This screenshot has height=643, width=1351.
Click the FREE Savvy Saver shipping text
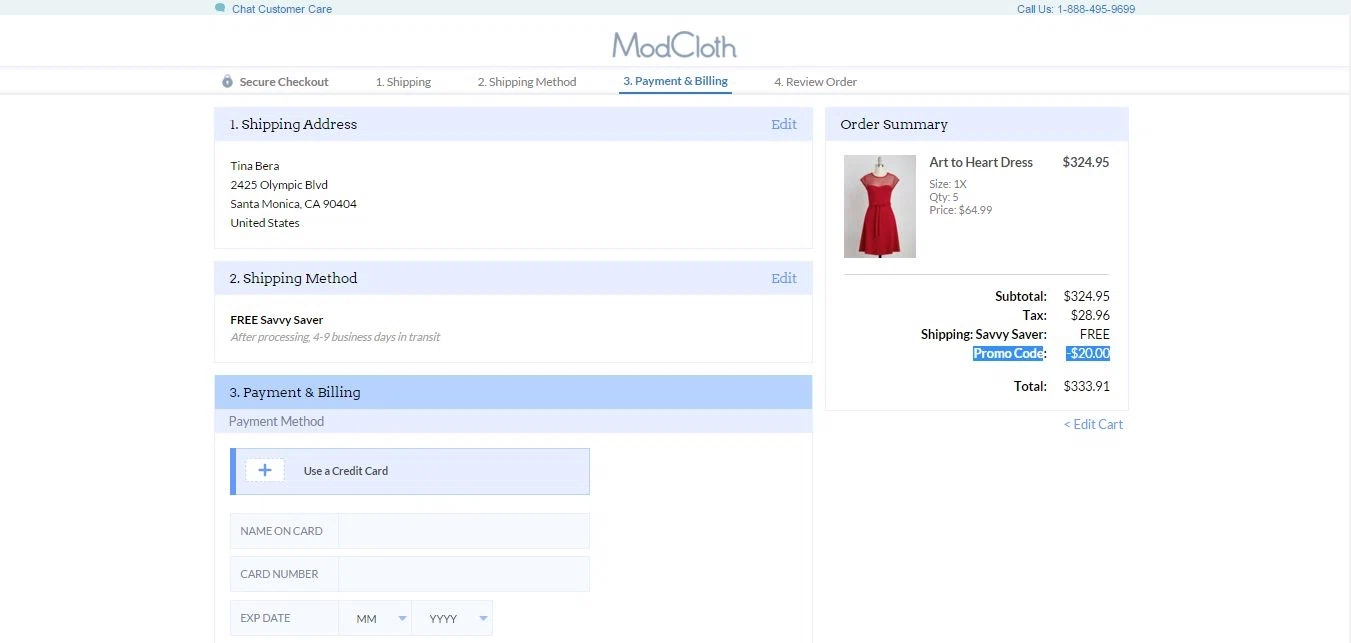coord(277,320)
